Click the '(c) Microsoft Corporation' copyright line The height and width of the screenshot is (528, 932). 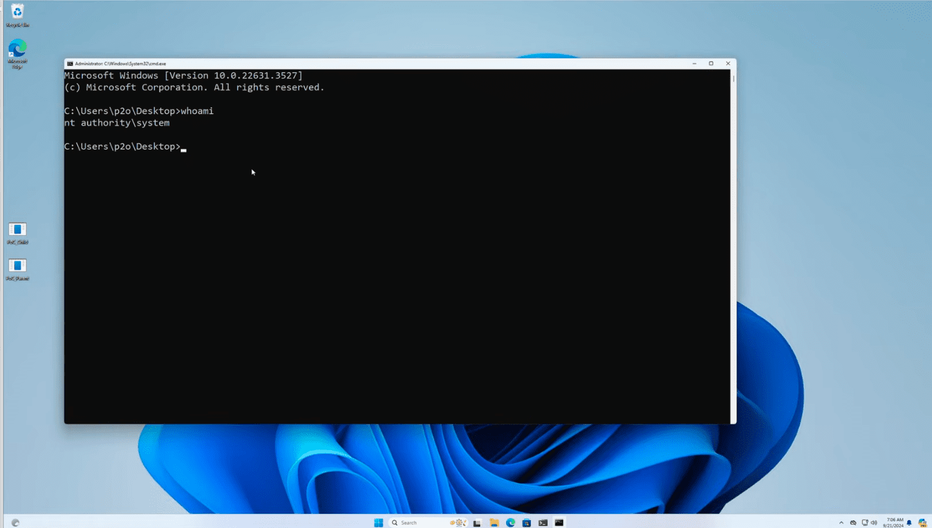pos(194,87)
